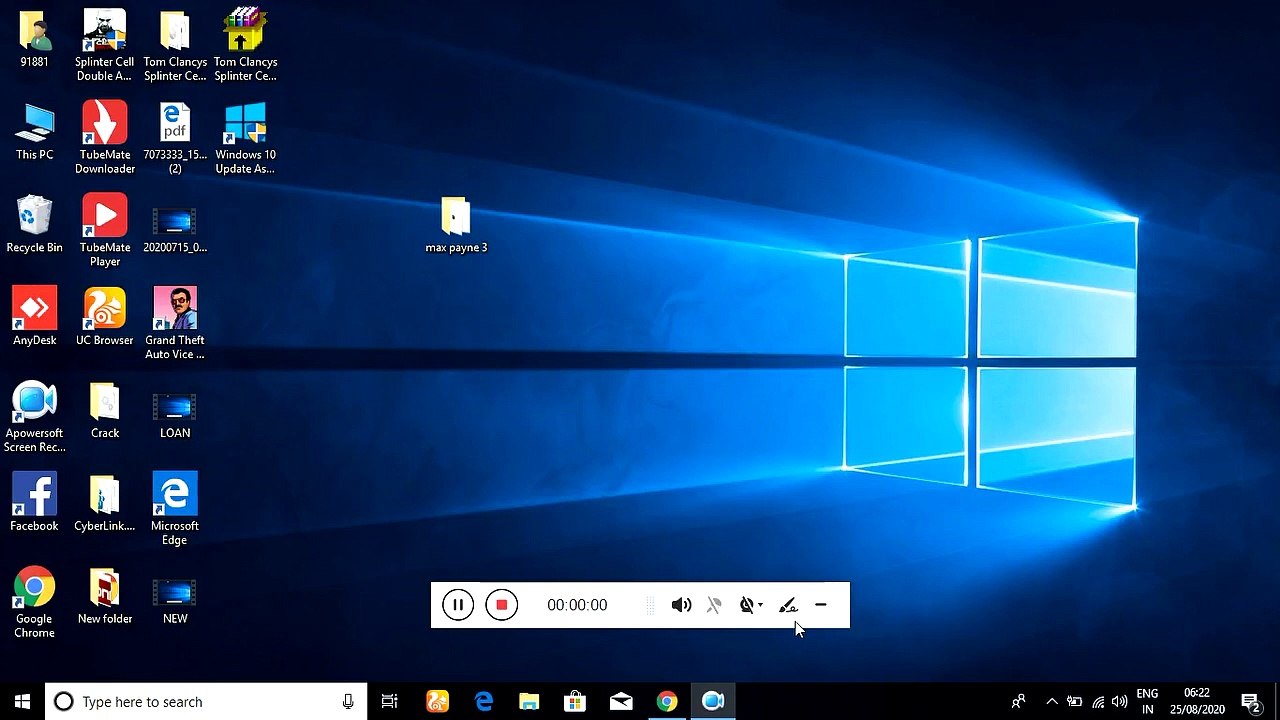The image size is (1280, 720).
Task: Select the max payne 3 folder
Action: coord(456,225)
